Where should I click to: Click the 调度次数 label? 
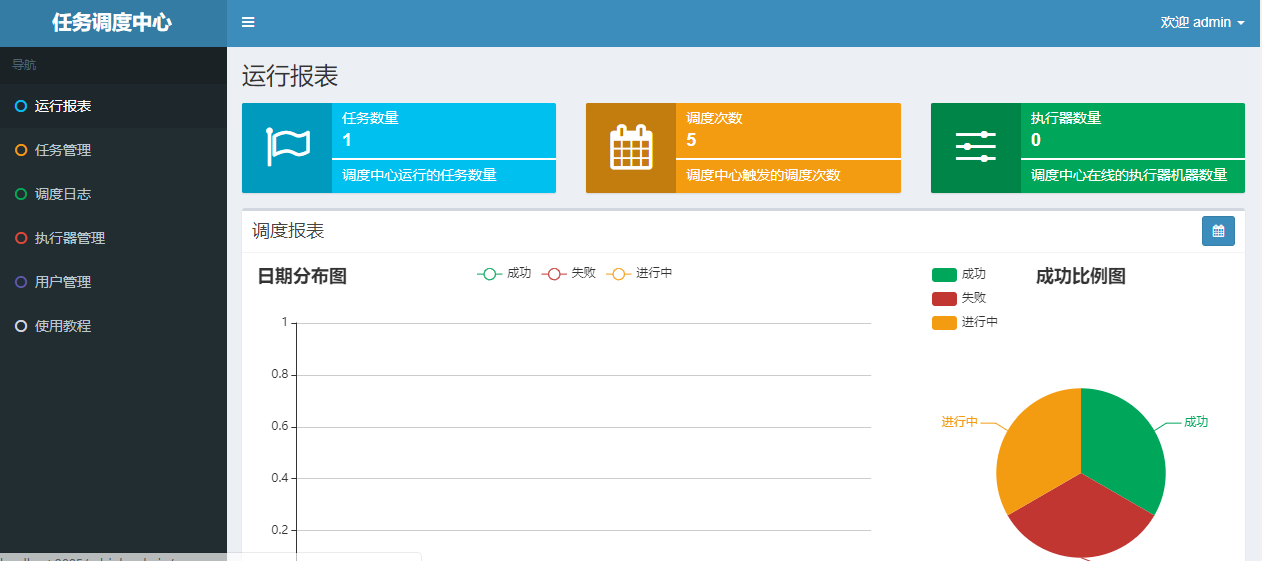[x=714, y=118]
